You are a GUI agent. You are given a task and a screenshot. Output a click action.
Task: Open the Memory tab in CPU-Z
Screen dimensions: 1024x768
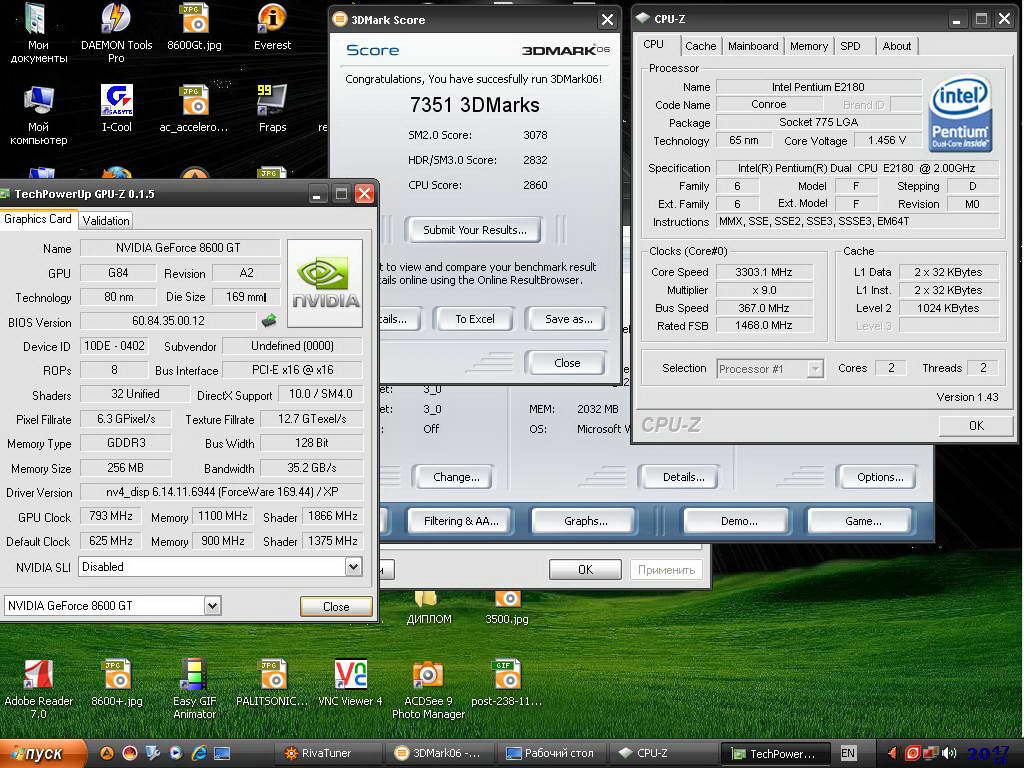pos(808,46)
